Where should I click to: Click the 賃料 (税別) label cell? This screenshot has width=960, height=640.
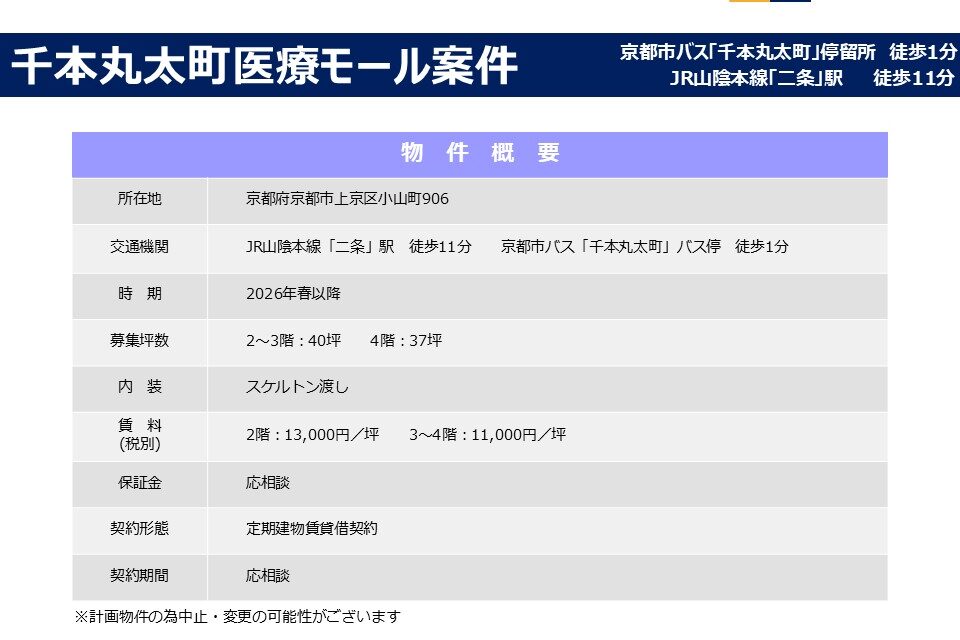tap(140, 436)
